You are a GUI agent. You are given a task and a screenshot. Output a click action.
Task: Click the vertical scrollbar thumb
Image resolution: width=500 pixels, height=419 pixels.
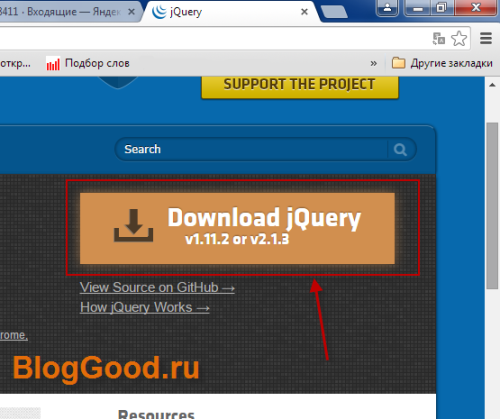point(492,206)
